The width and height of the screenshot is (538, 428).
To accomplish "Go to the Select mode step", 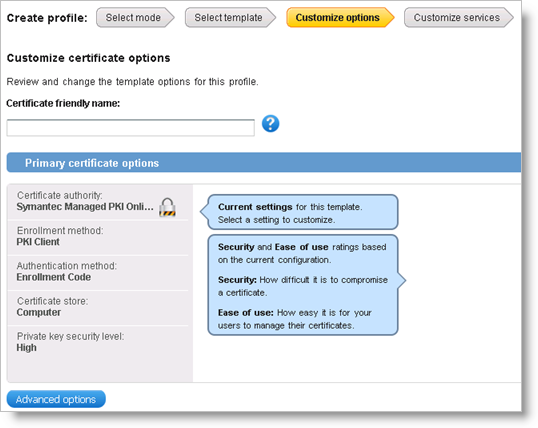I will (x=135, y=18).
